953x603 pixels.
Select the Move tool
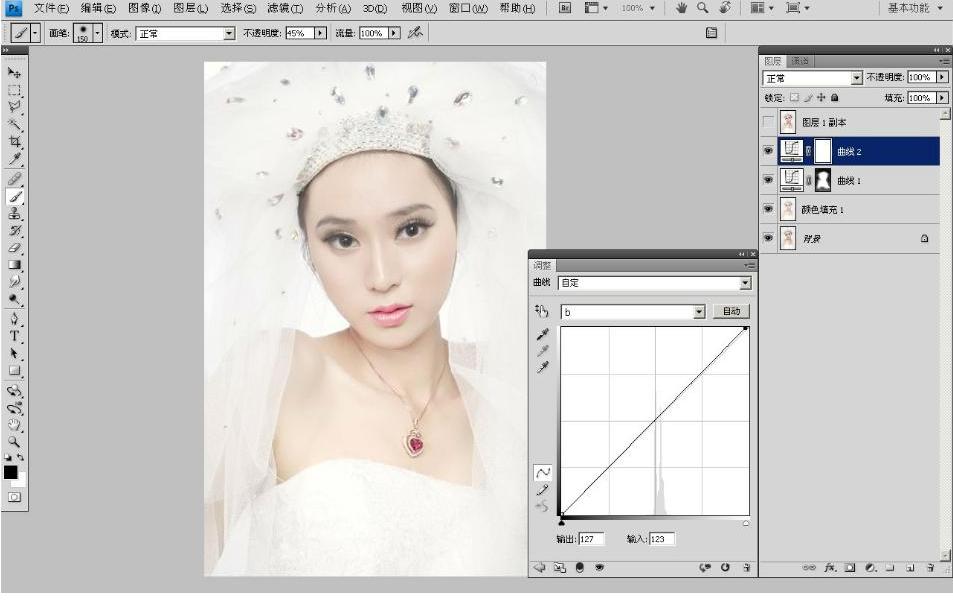tap(14, 72)
